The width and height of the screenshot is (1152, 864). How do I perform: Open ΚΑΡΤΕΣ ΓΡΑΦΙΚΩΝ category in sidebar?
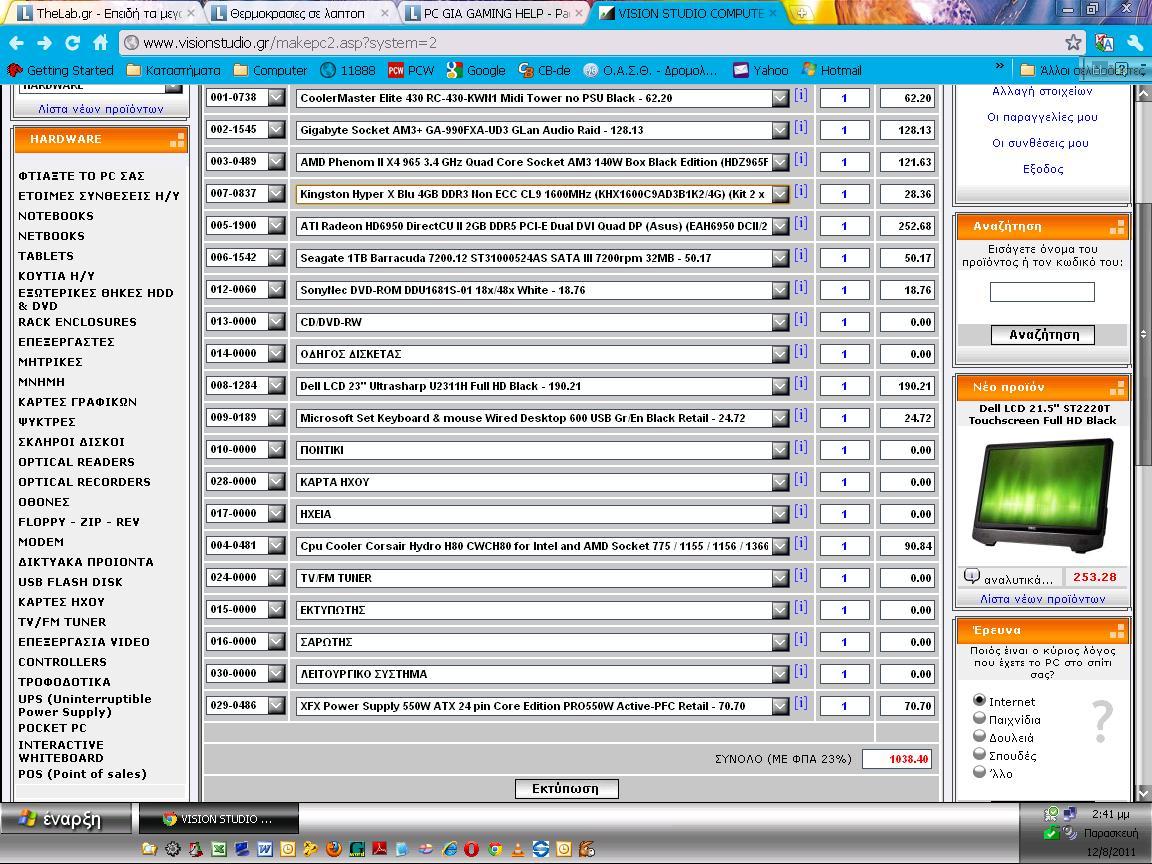77,402
